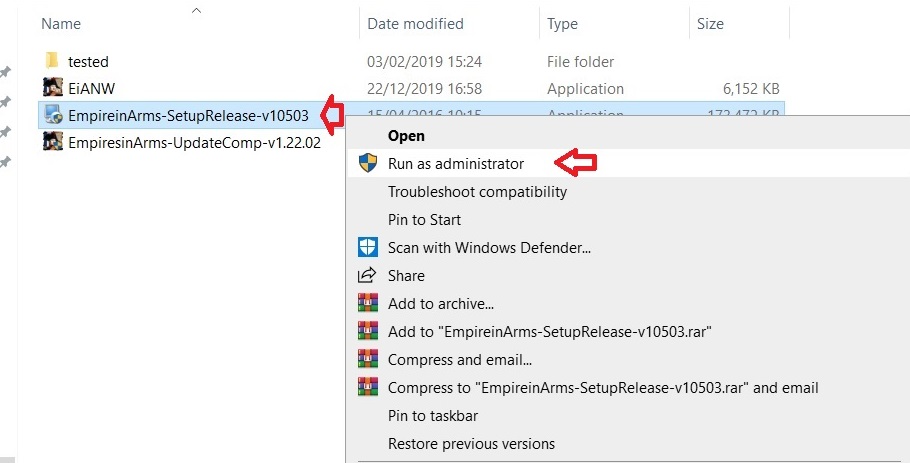Select Restore previous versions
Screen dimensions: 910x463
pyautogui.click(x=471, y=443)
